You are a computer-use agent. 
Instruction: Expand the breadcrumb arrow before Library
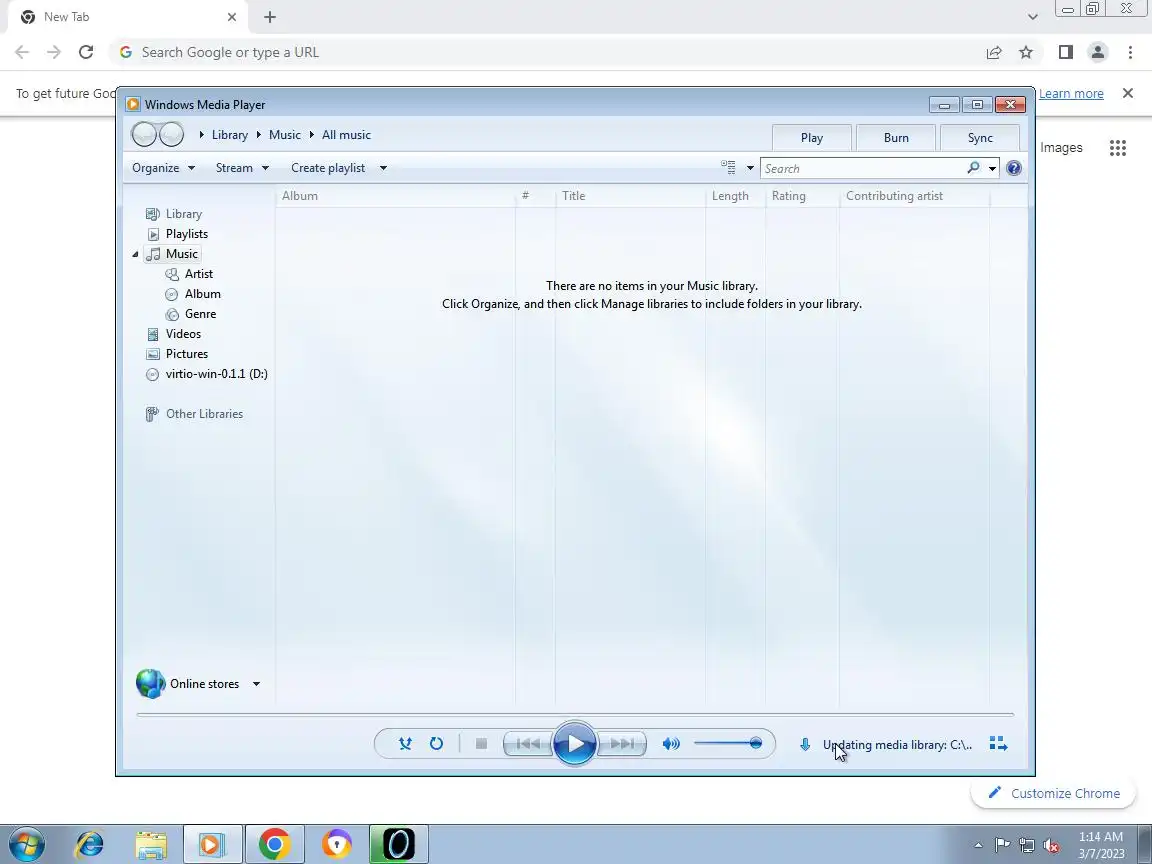click(201, 134)
